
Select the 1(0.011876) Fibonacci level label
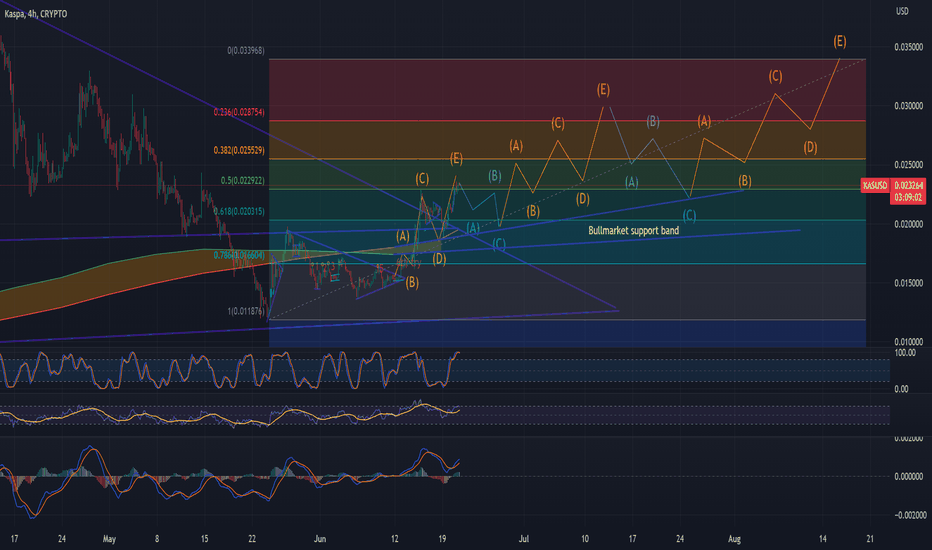click(x=246, y=311)
